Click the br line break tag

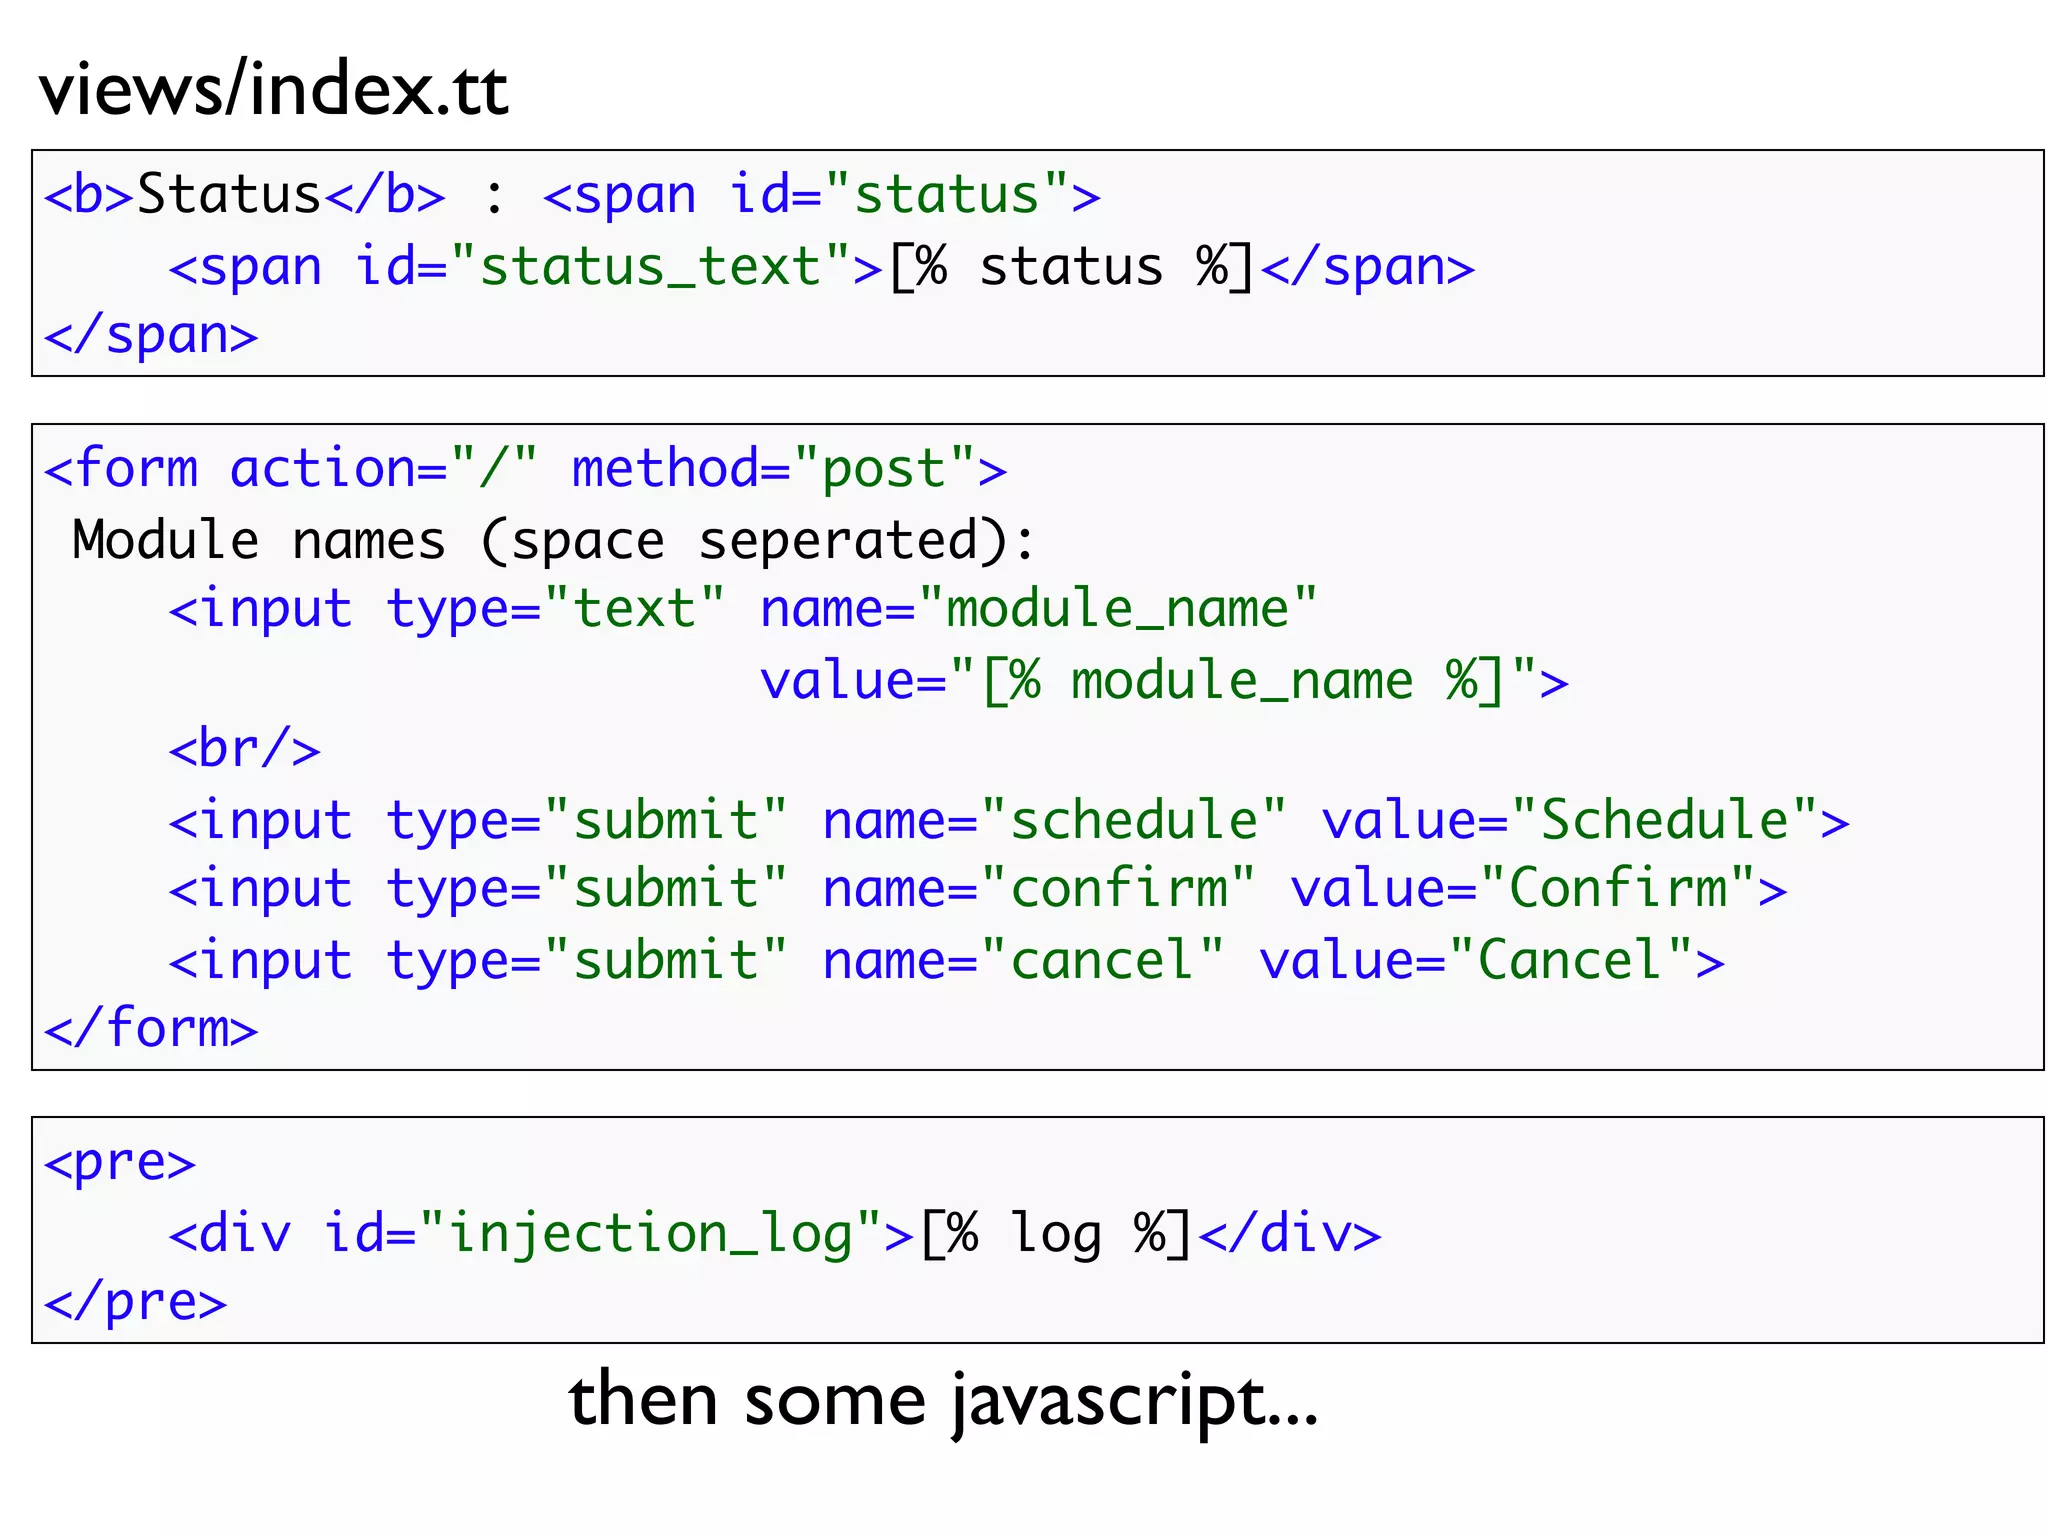244,749
